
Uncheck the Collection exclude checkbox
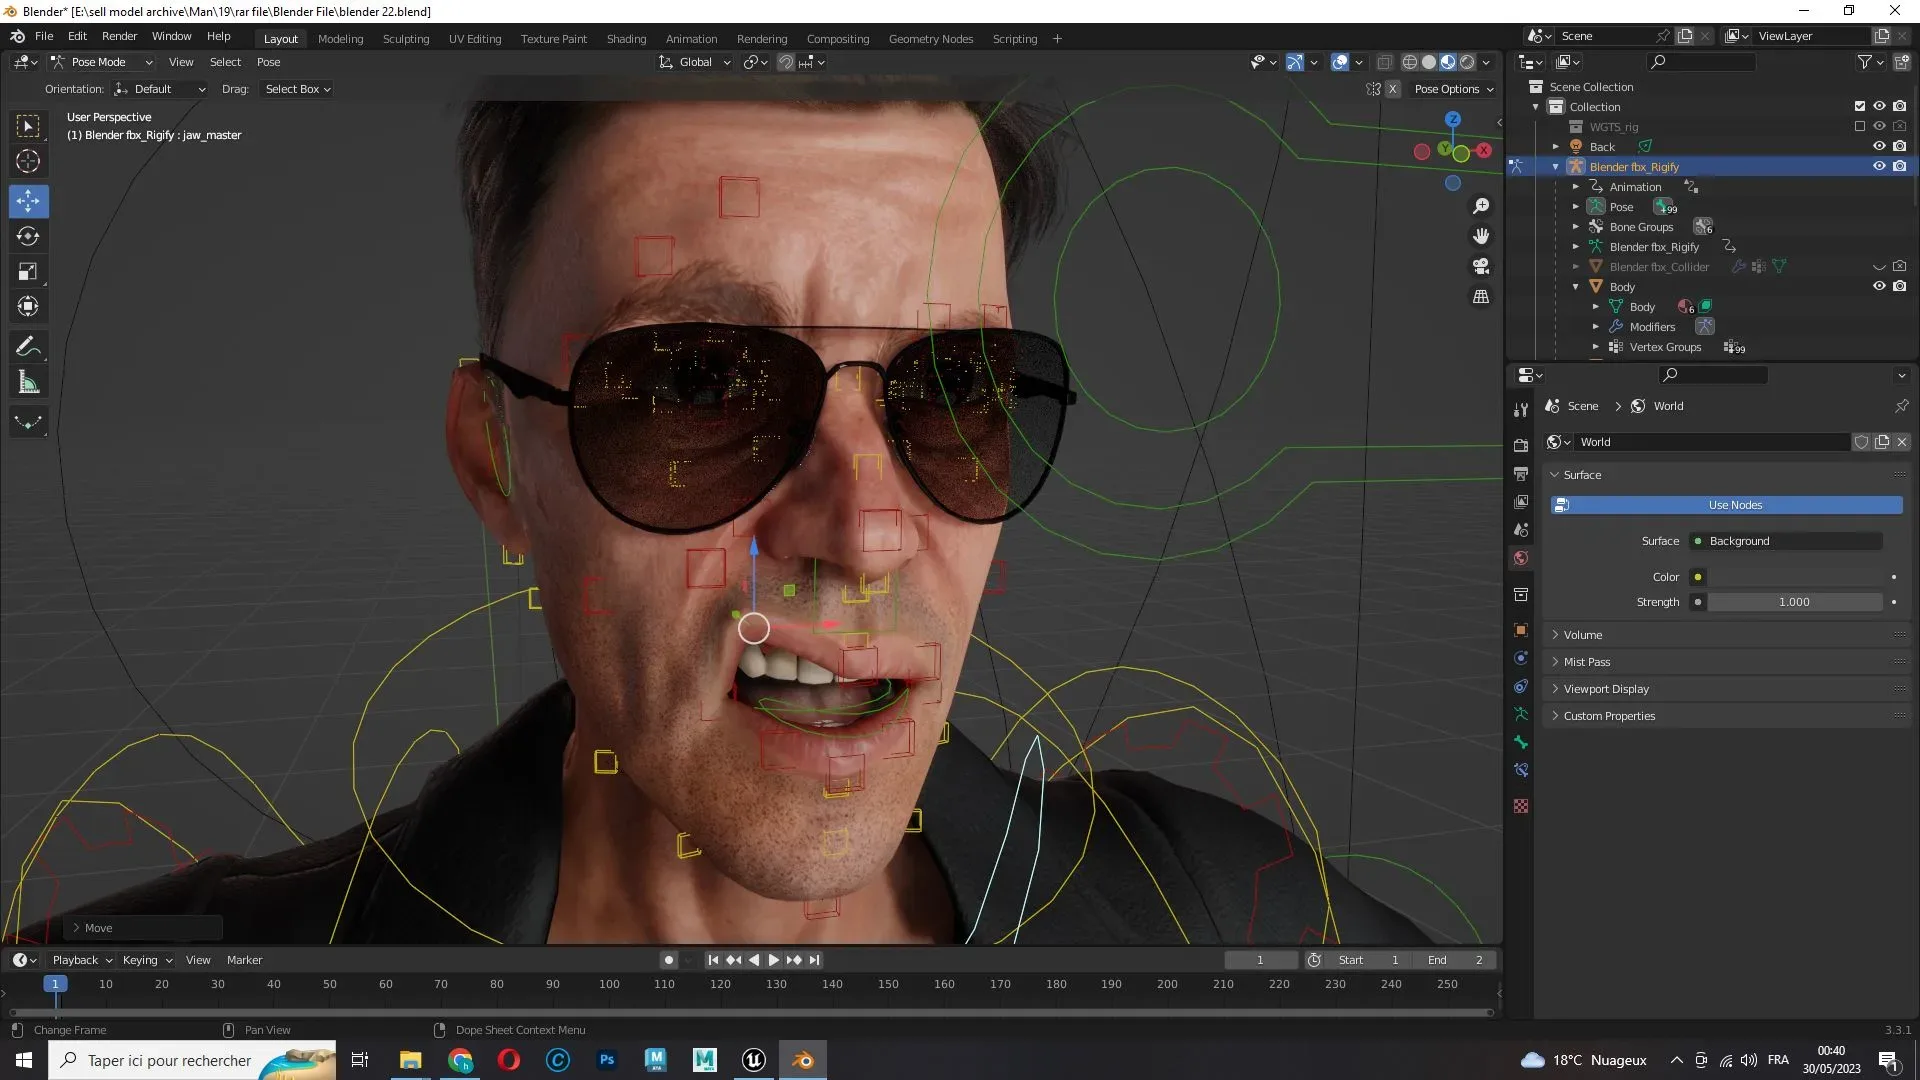[1860, 106]
